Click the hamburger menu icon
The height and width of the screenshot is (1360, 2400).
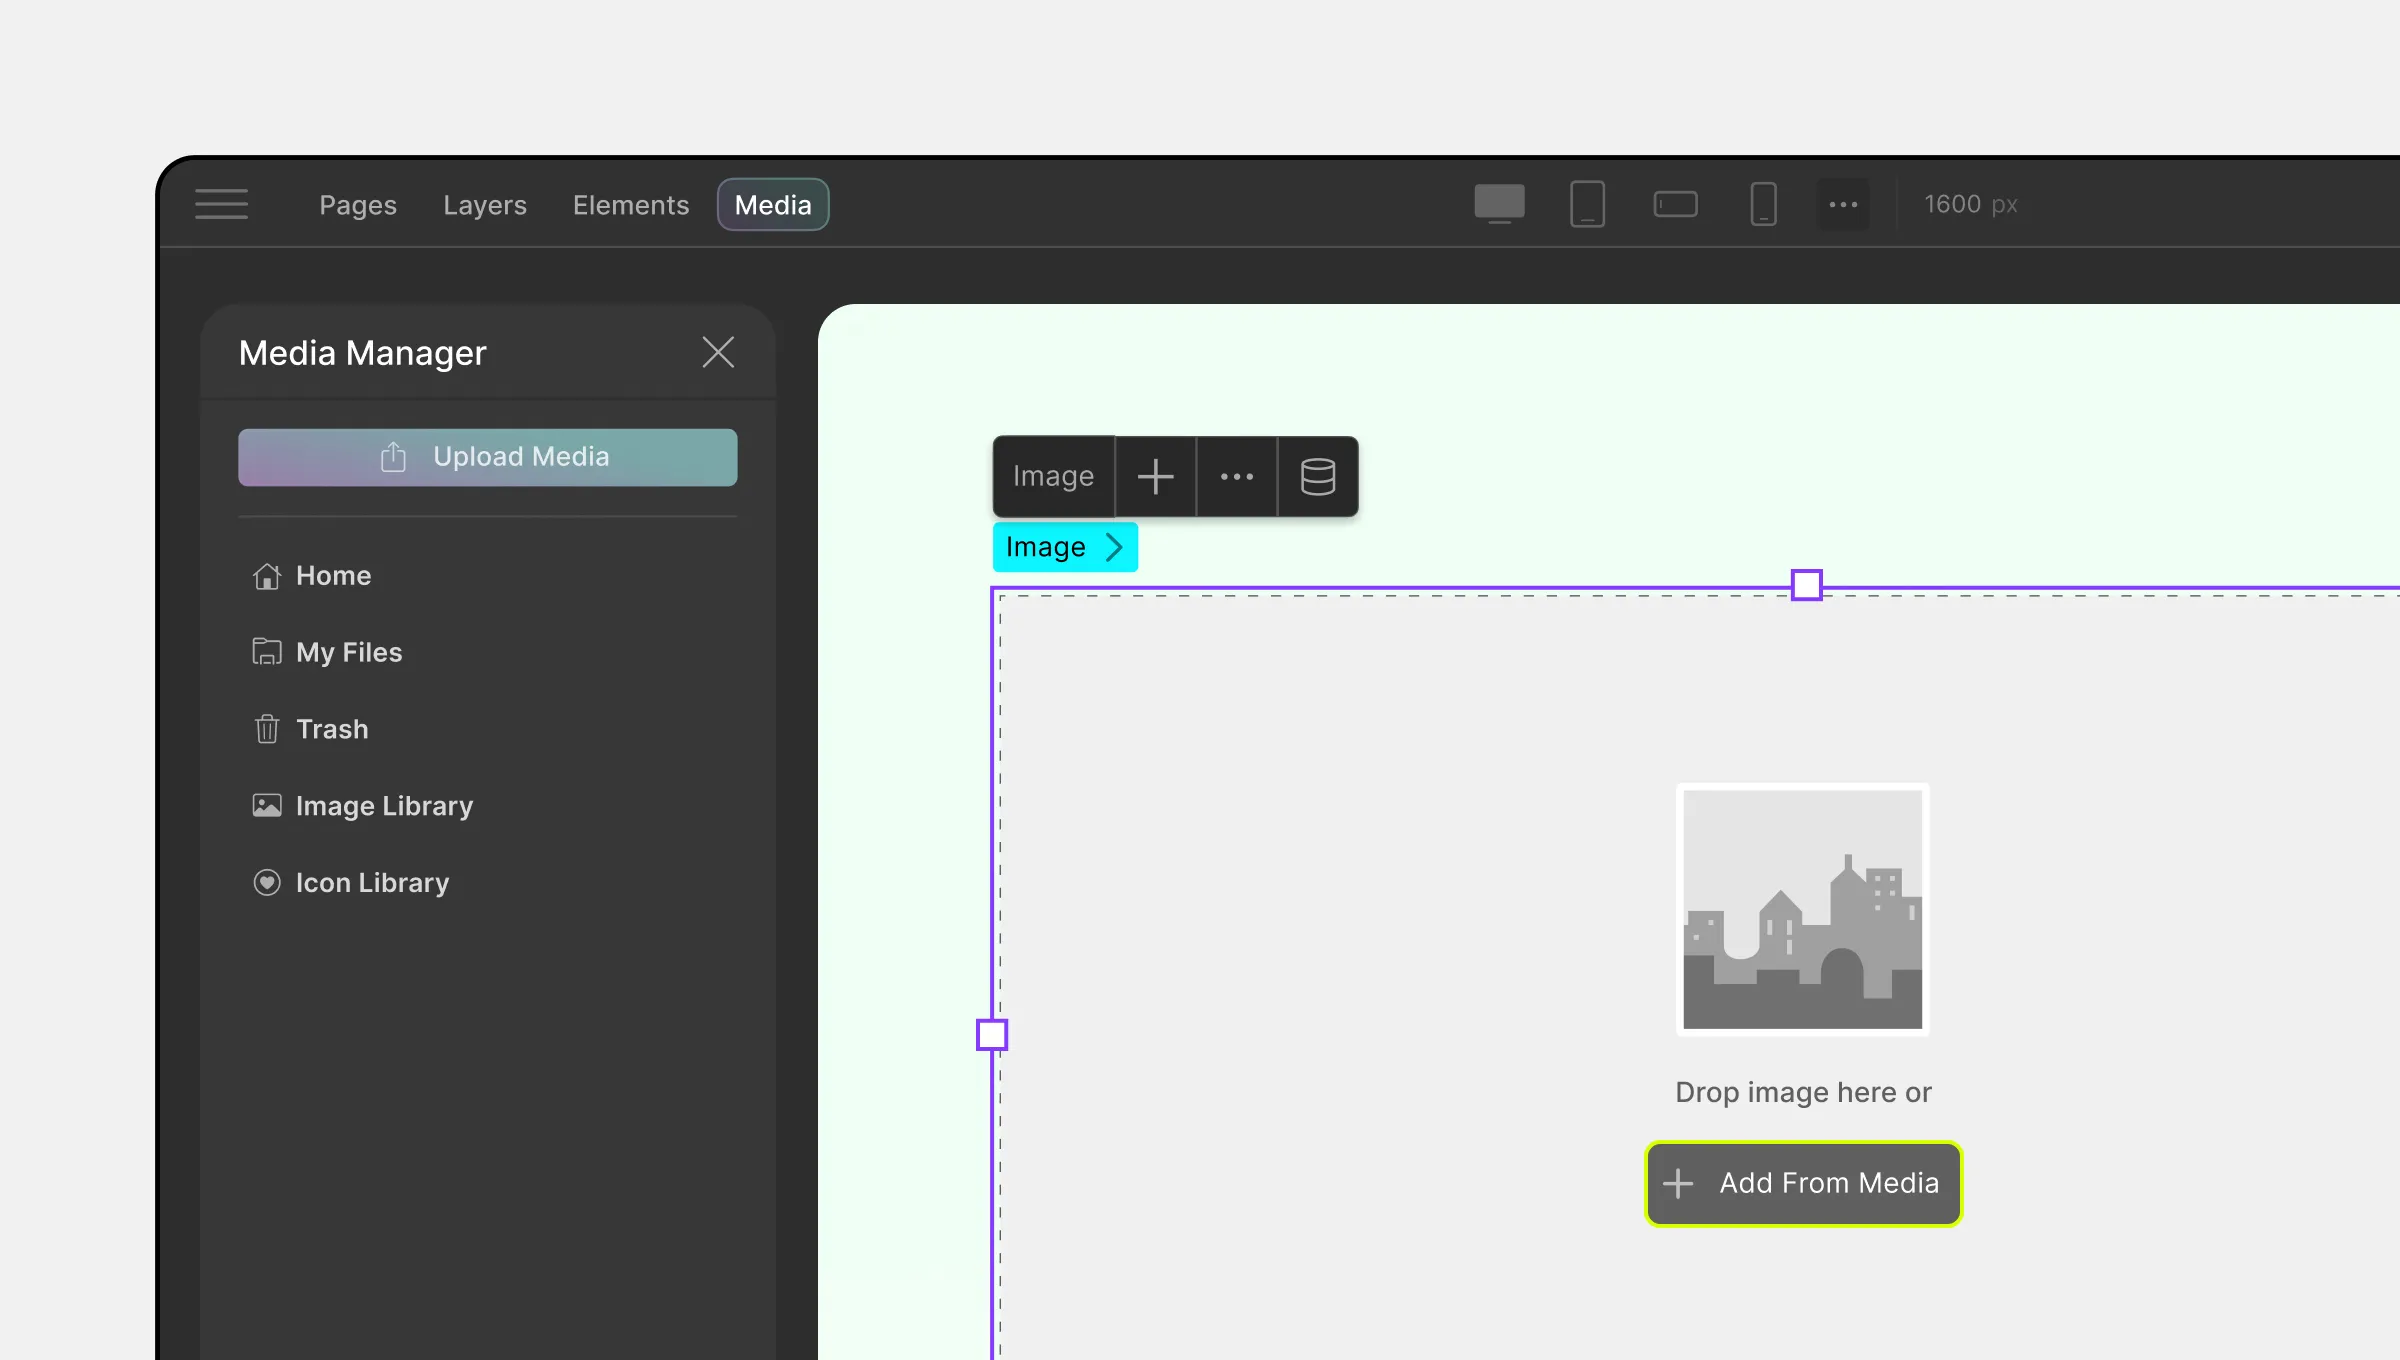[x=223, y=203]
